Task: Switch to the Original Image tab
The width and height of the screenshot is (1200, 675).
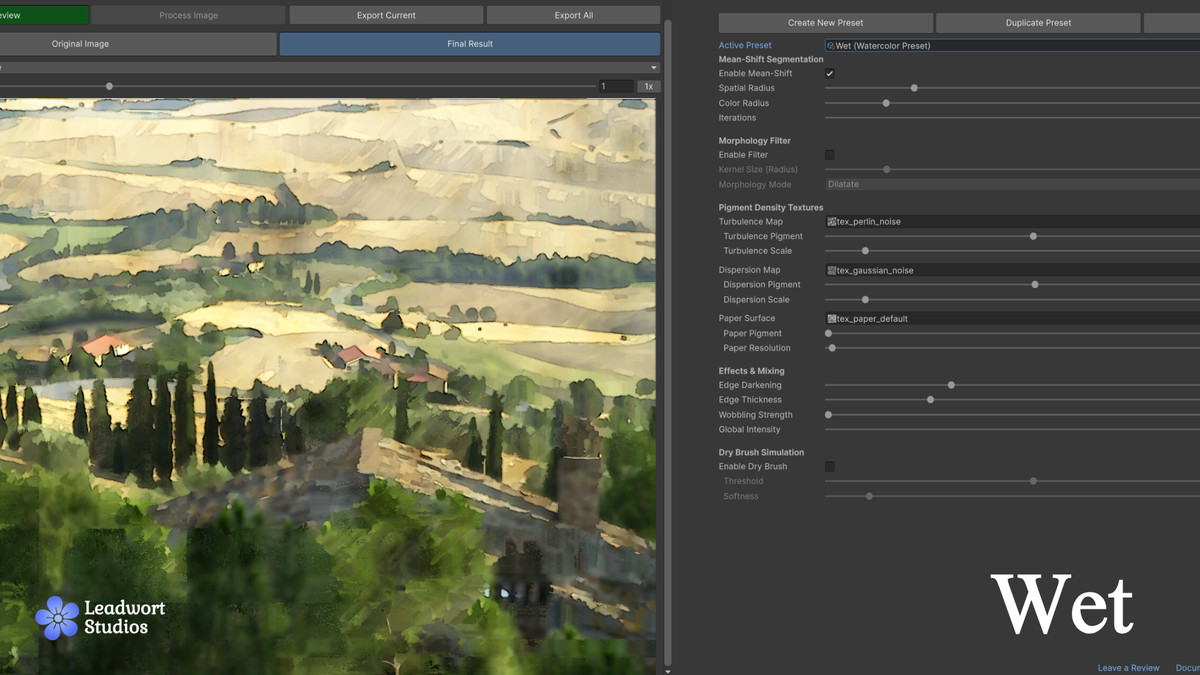Action: 137,44
